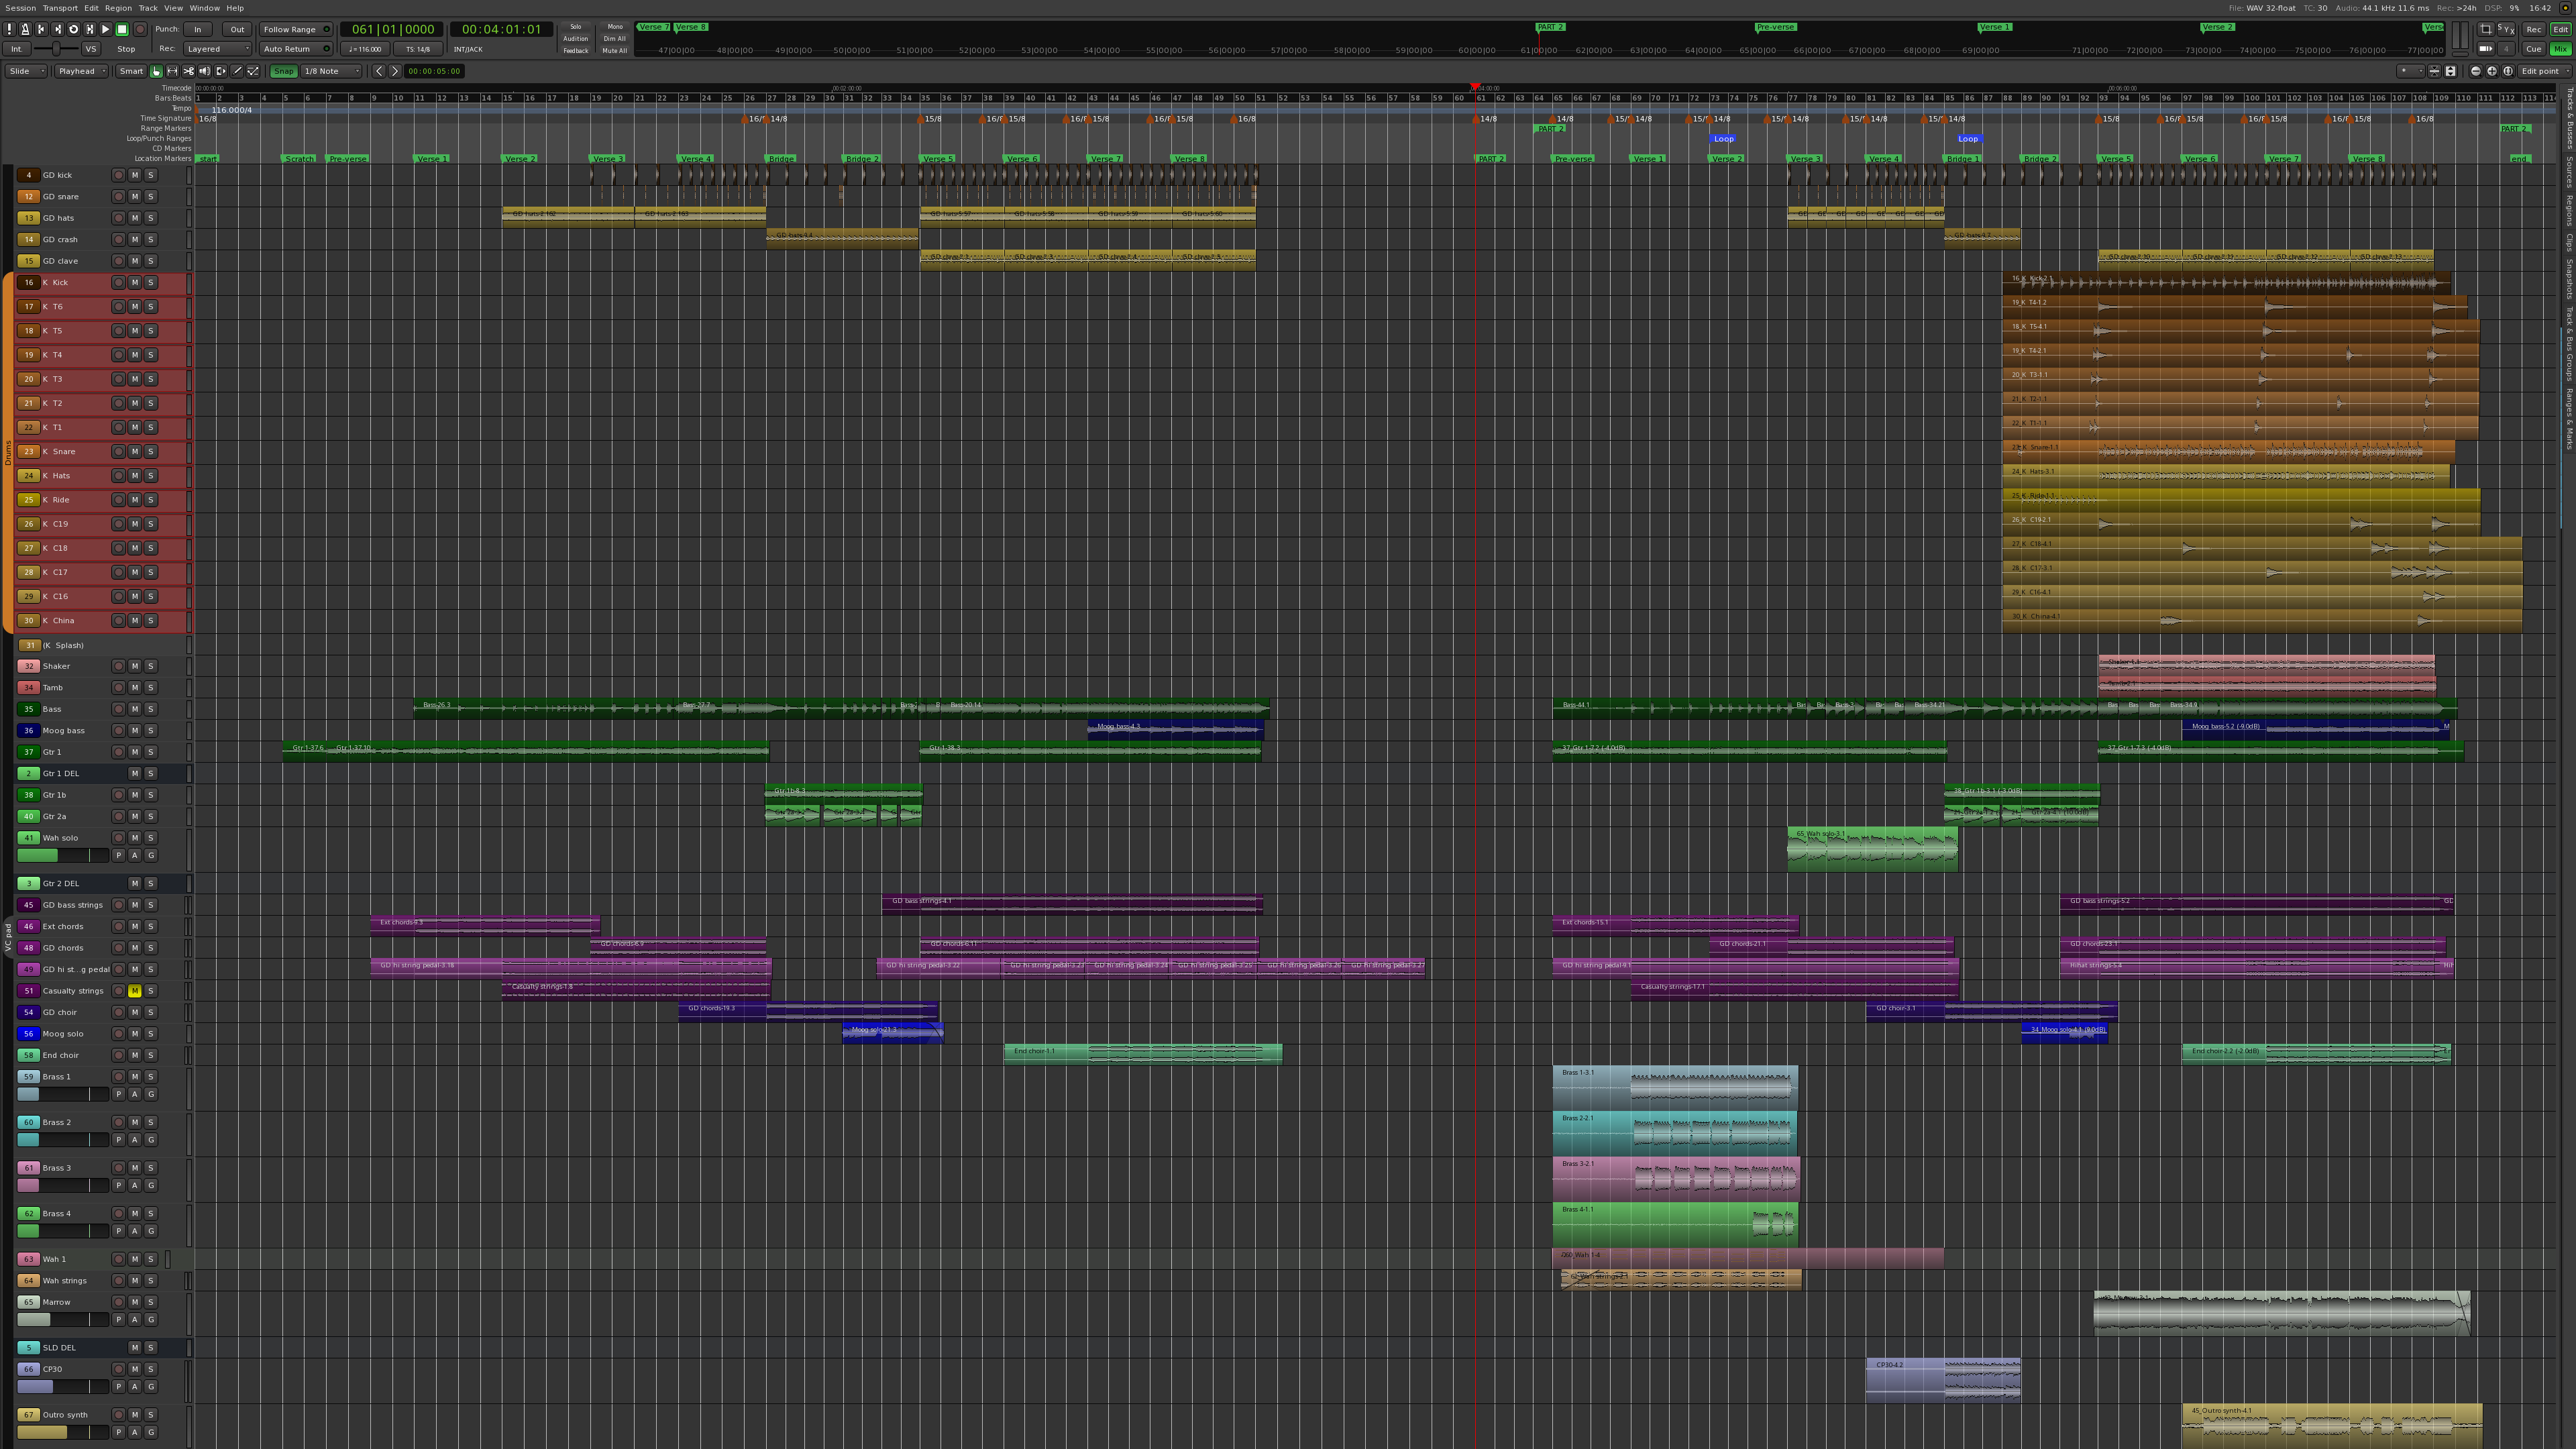Toggle the metronome click icon
The image size is (2576, 1449).
[x=25, y=30]
